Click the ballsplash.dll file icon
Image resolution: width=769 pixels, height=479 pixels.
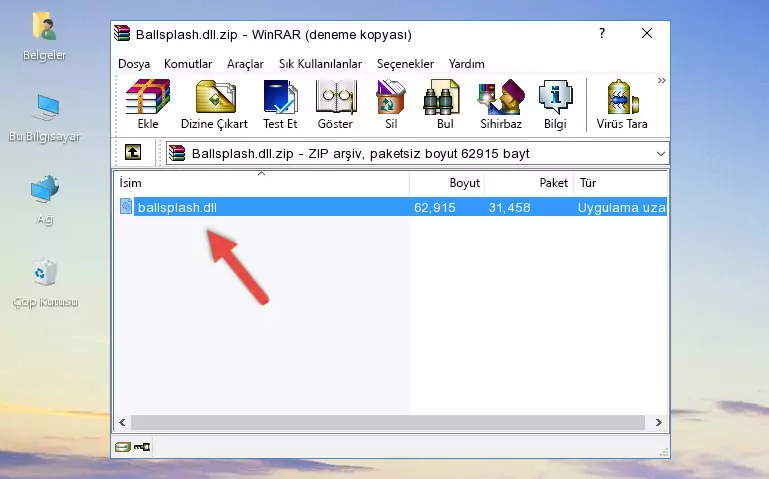point(126,206)
